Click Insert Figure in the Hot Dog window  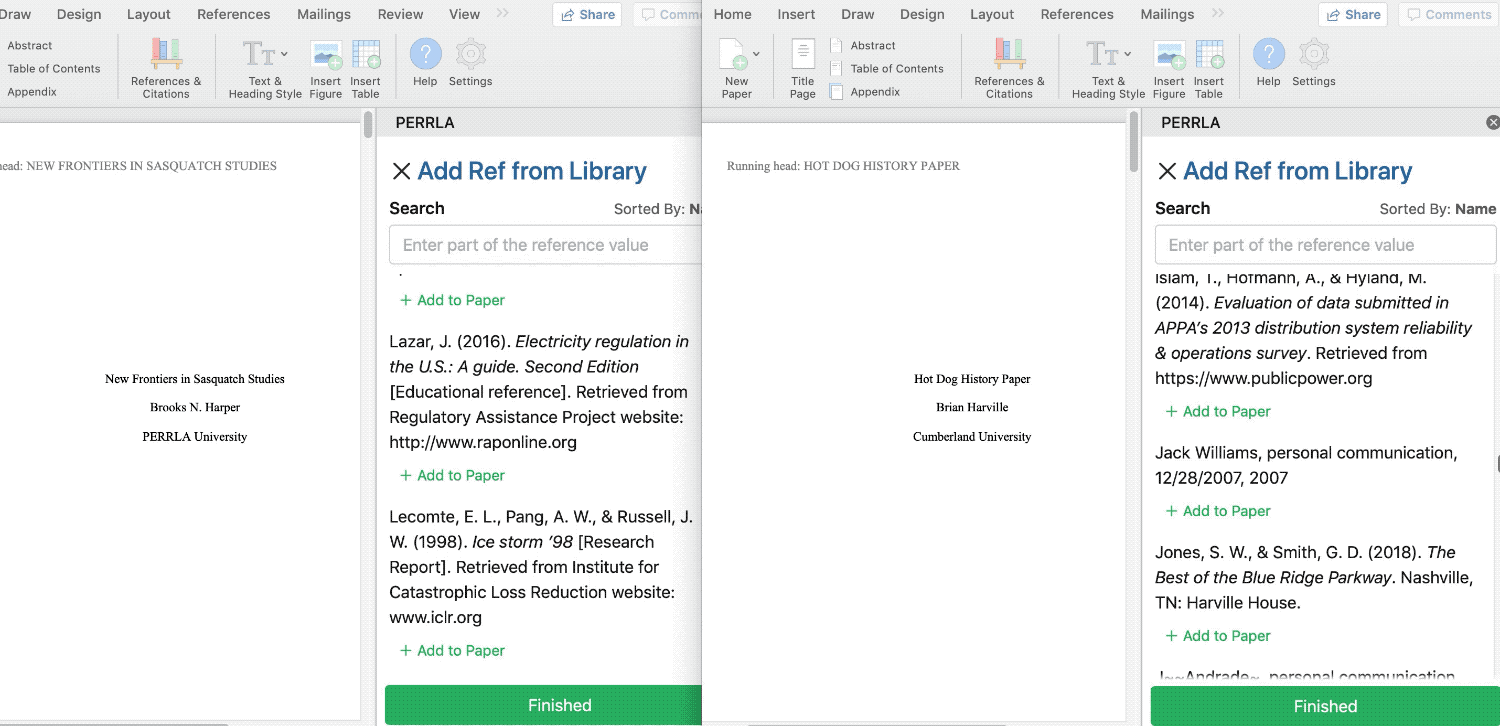pos(1169,68)
